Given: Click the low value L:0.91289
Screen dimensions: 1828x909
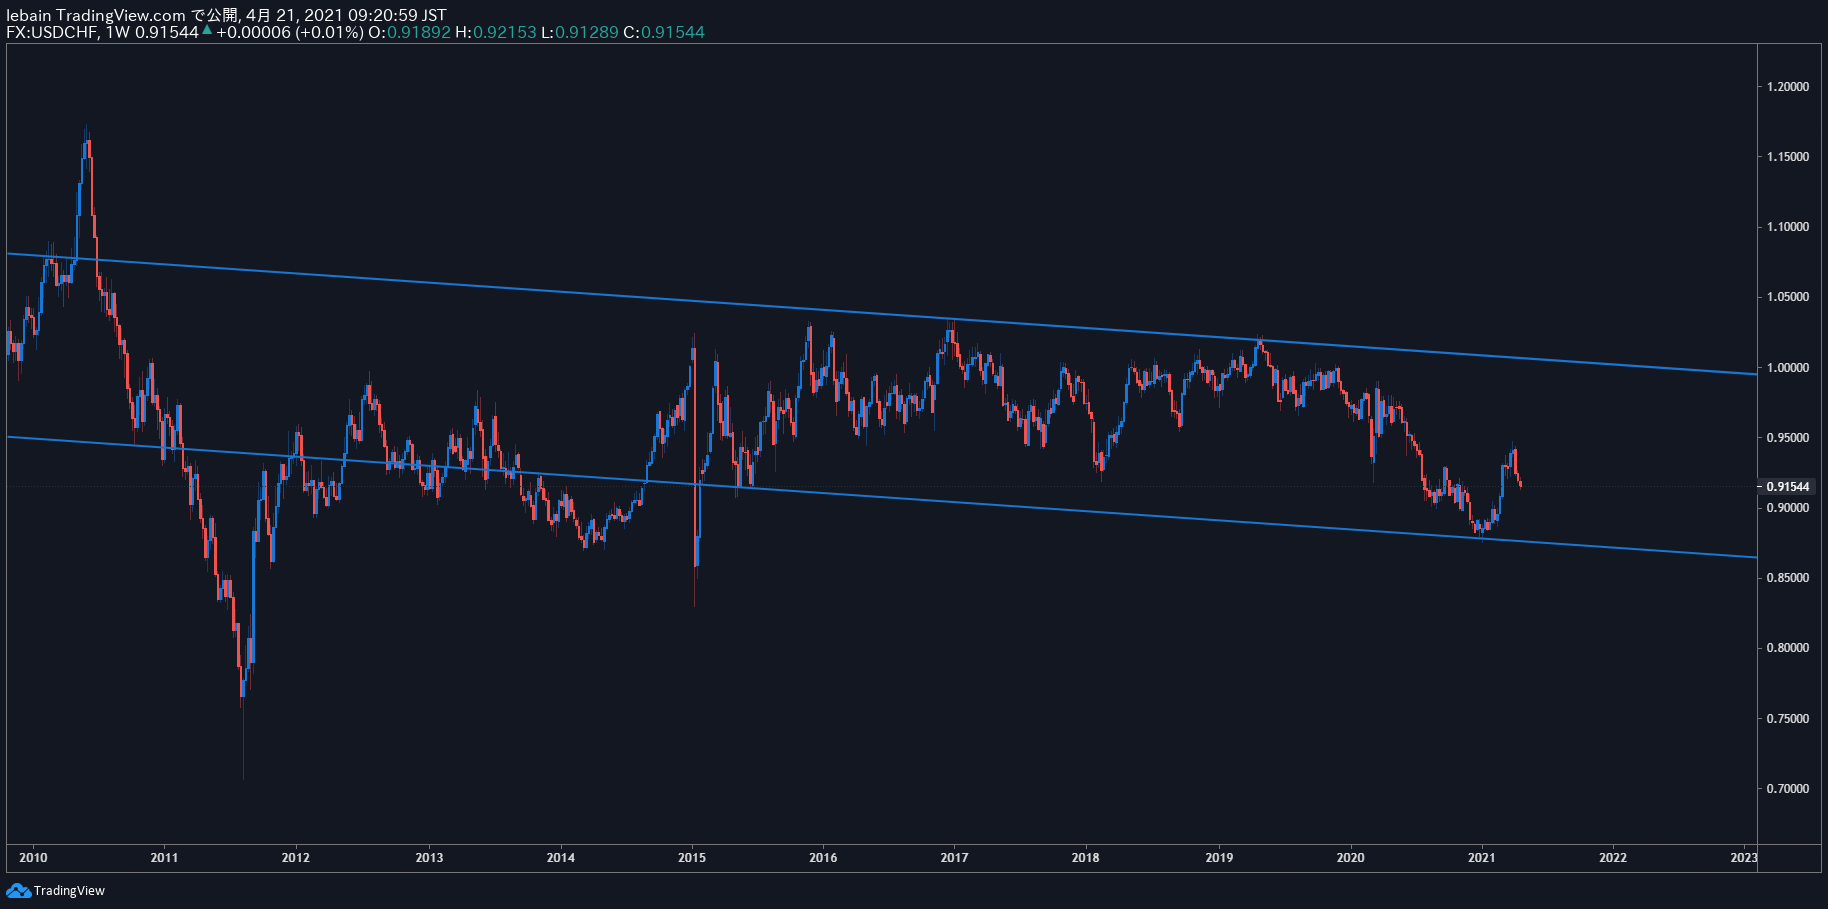Looking at the screenshot, I should 580,32.
